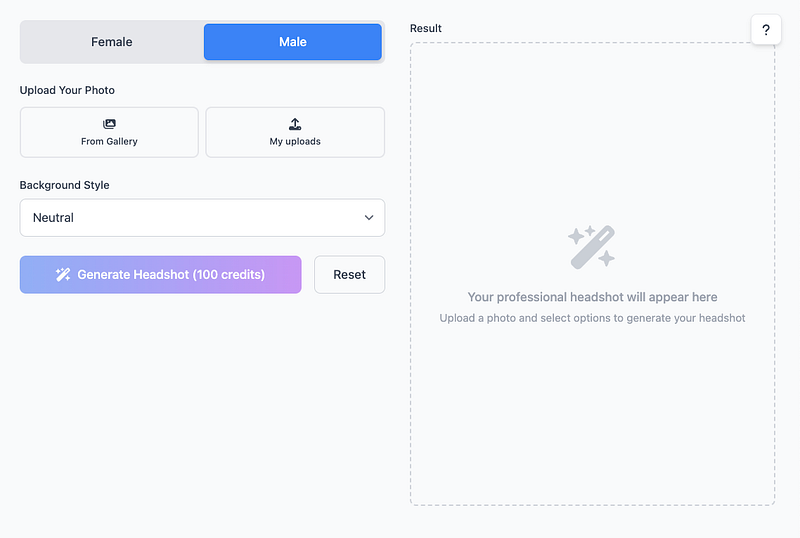
Task: Click the magic wand icon on Generate button
Action: click(x=63, y=274)
